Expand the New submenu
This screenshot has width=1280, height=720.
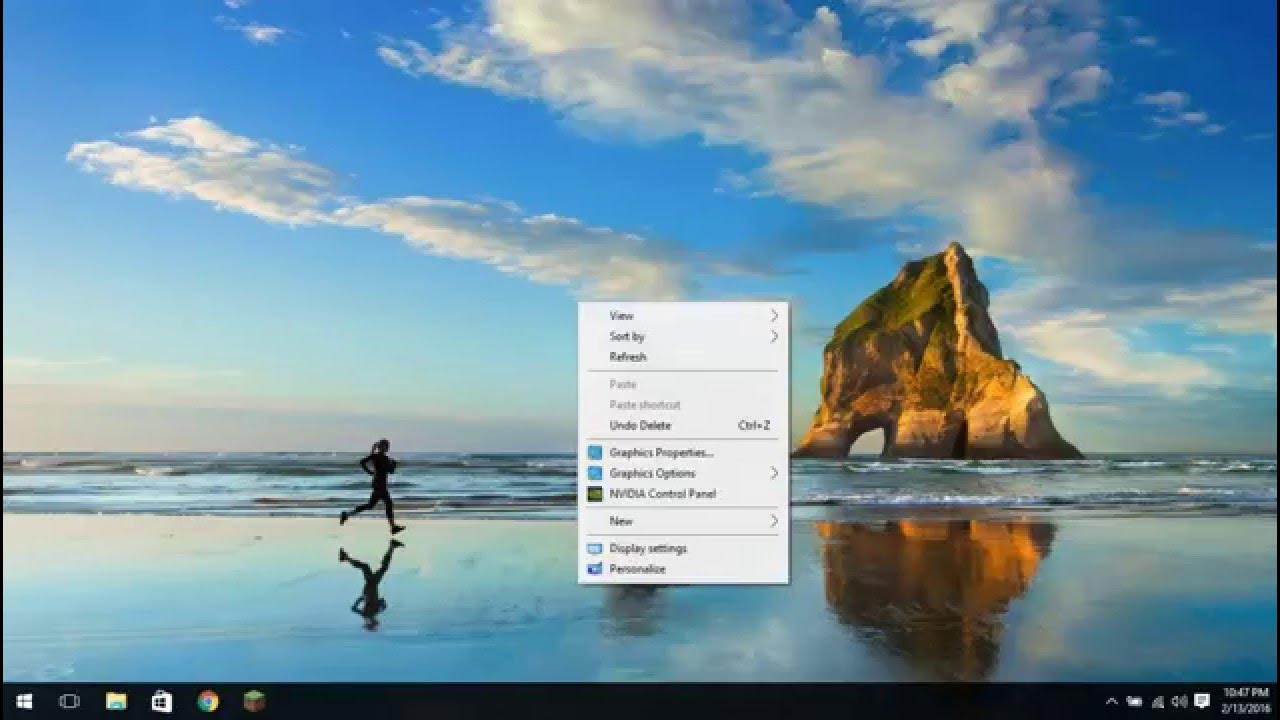tap(683, 521)
